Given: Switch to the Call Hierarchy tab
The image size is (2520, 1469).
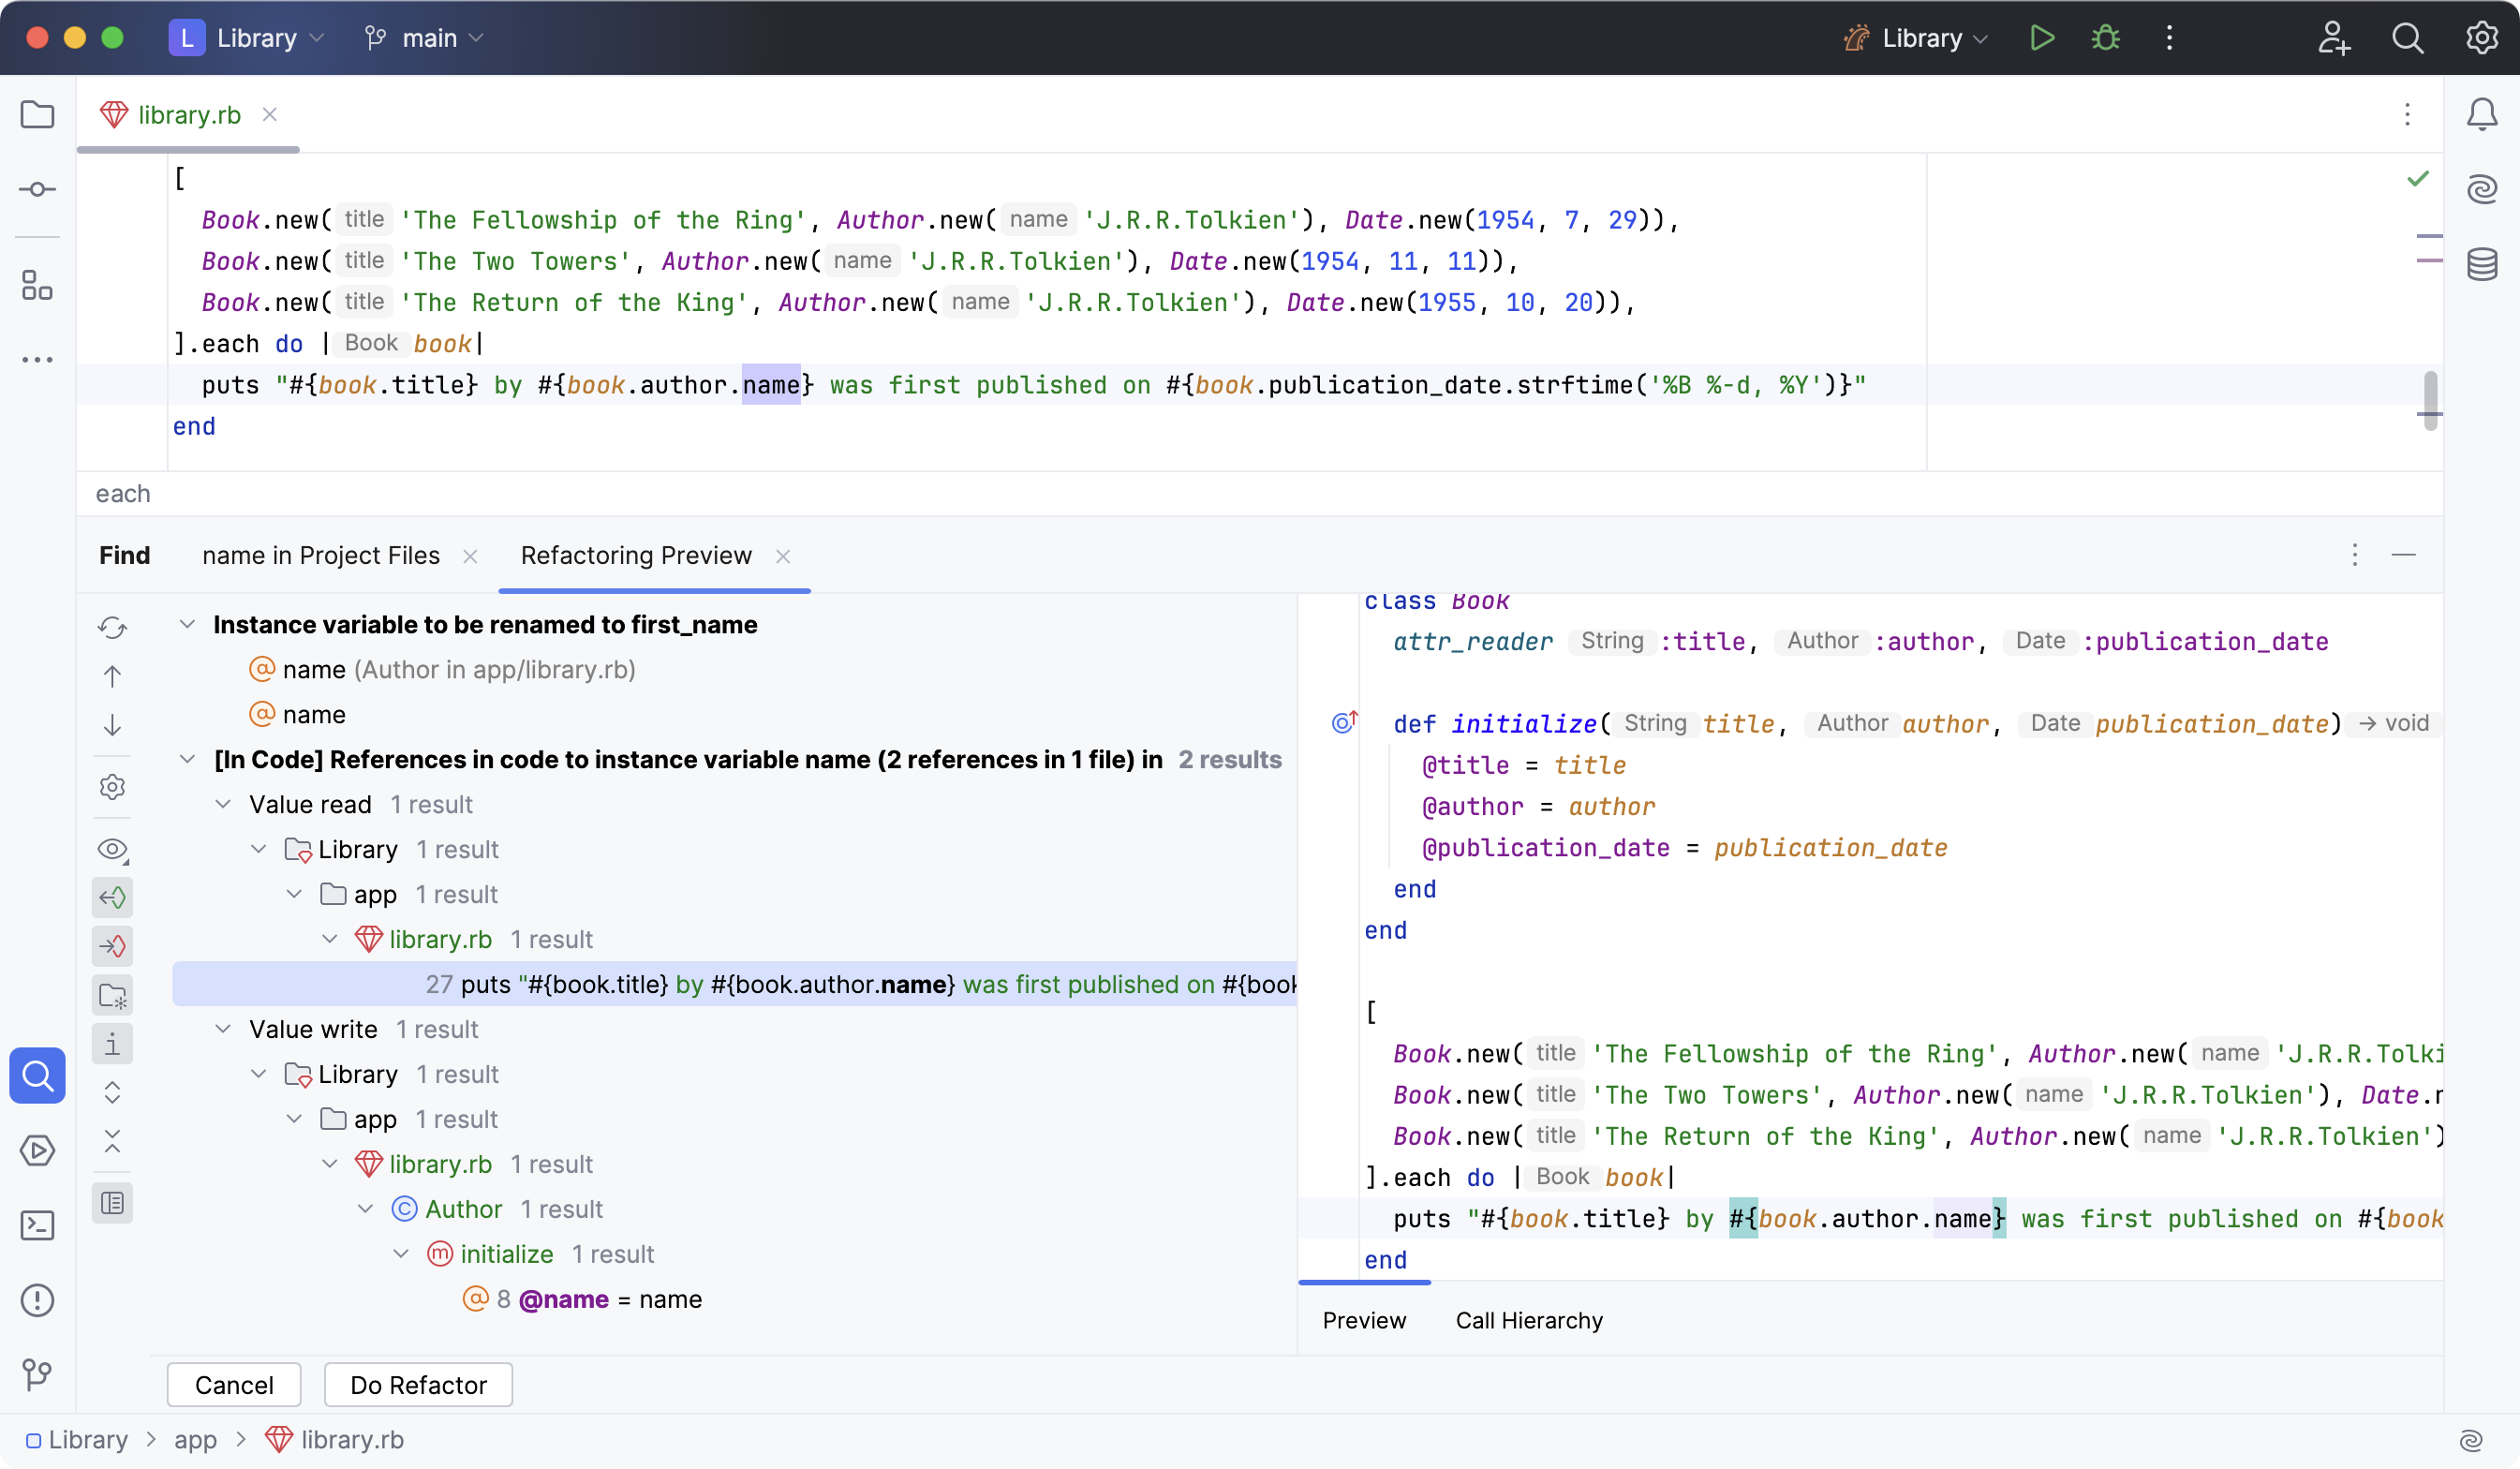Looking at the screenshot, I should (1527, 1320).
